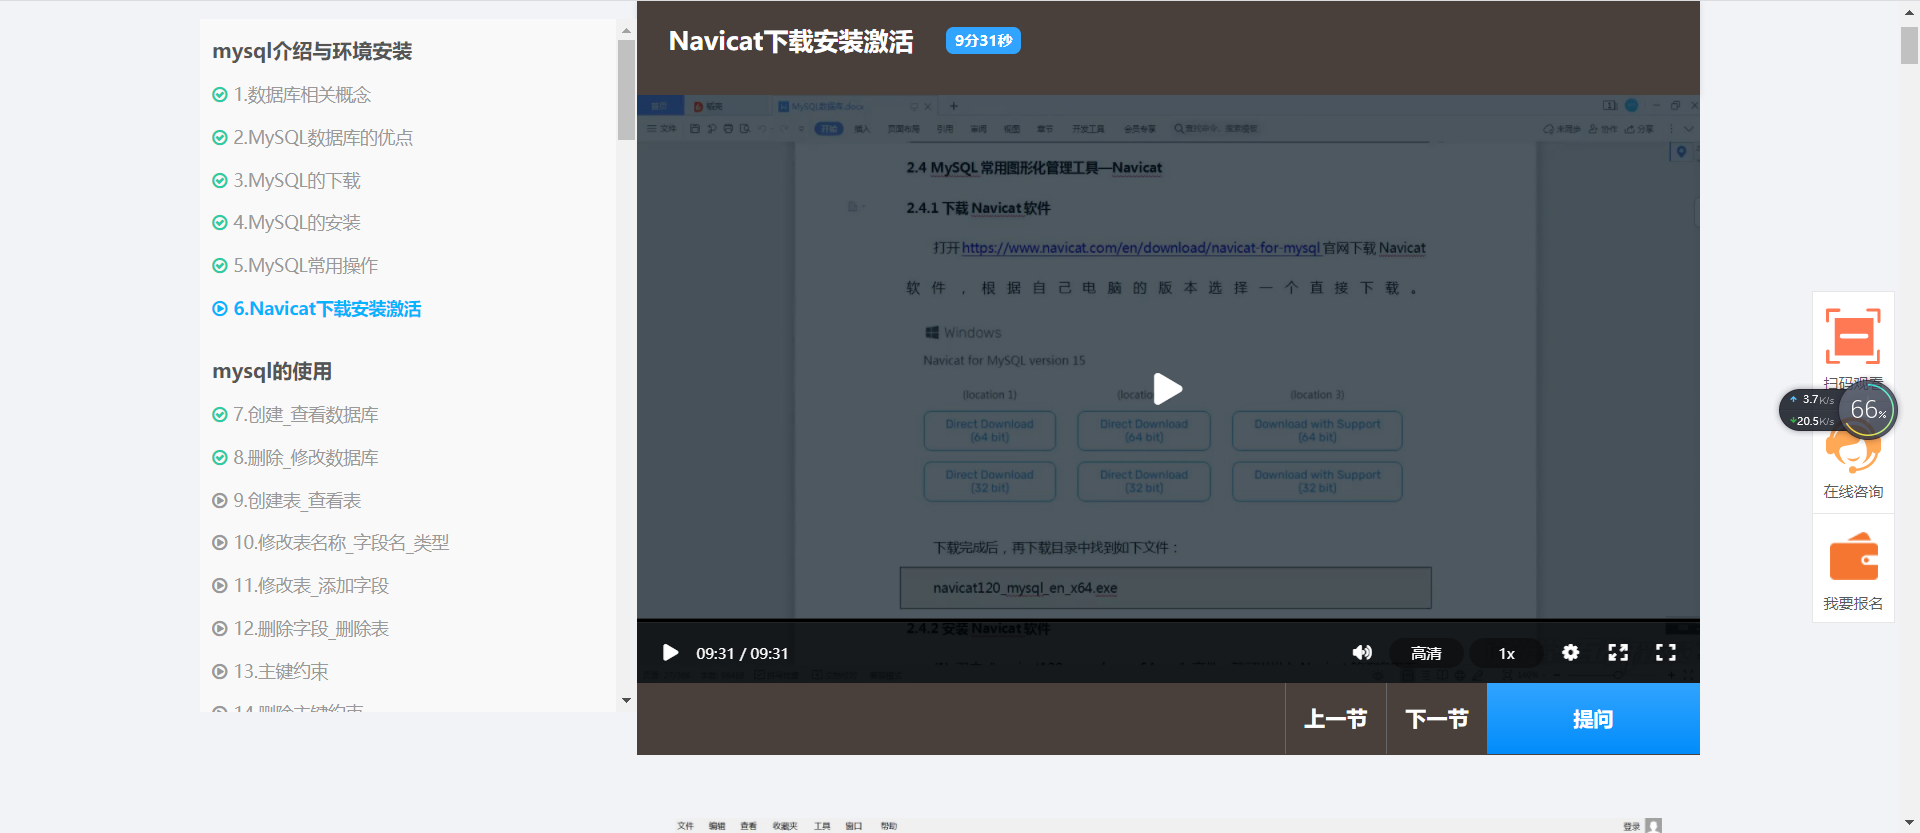Select current lesson 6.Navicat下载安装激活
Viewport: 1920px width, 833px height.
click(327, 309)
